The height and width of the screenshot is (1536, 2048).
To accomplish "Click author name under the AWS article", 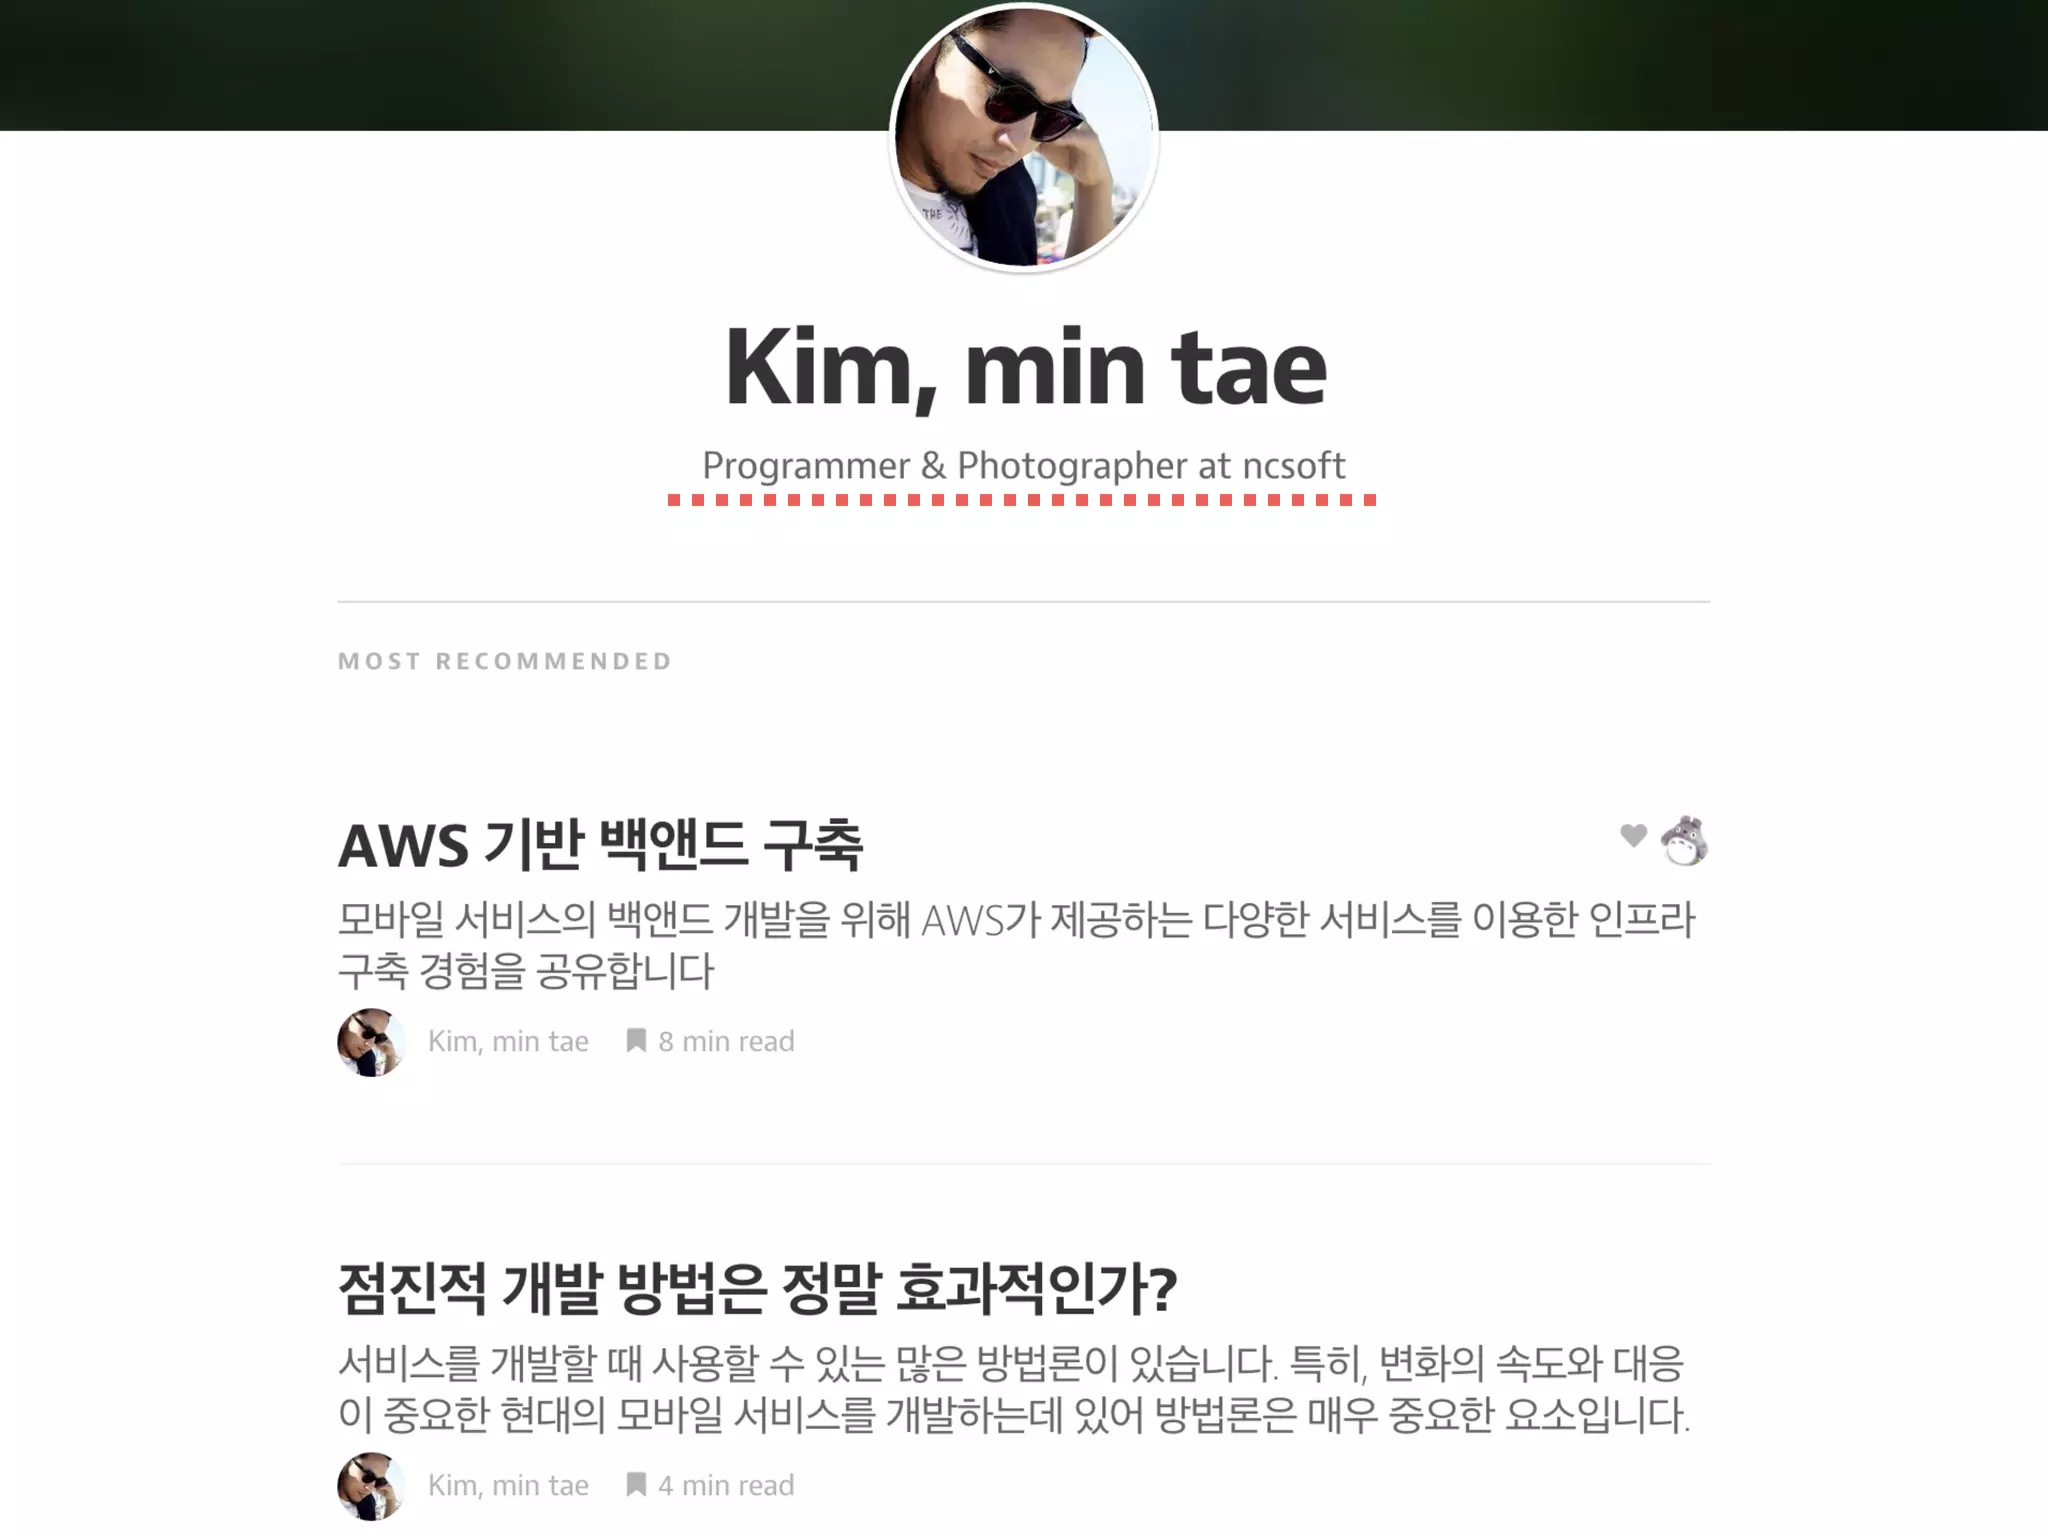I will click(508, 1042).
